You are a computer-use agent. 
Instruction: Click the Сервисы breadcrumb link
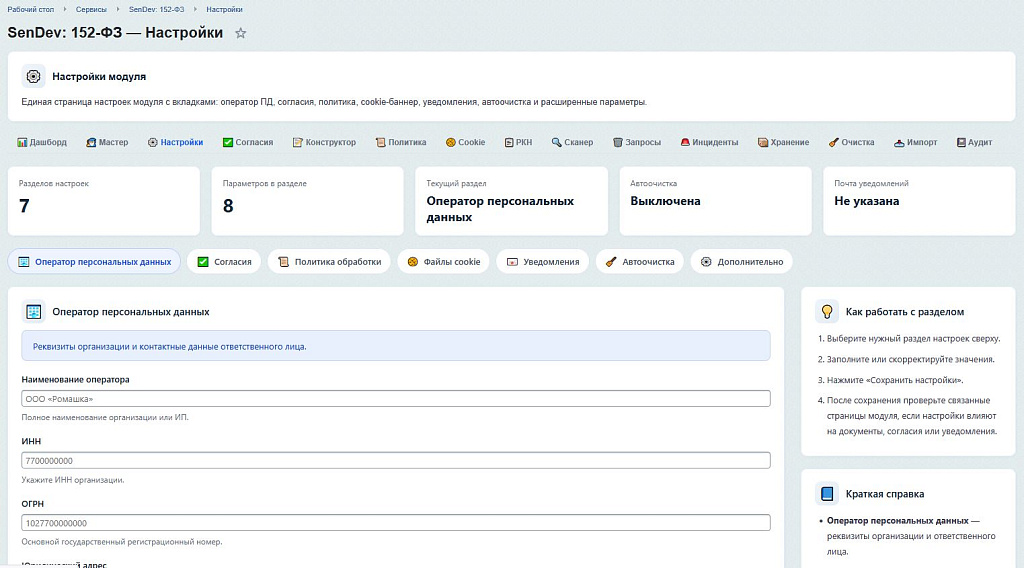pyautogui.click(x=91, y=8)
